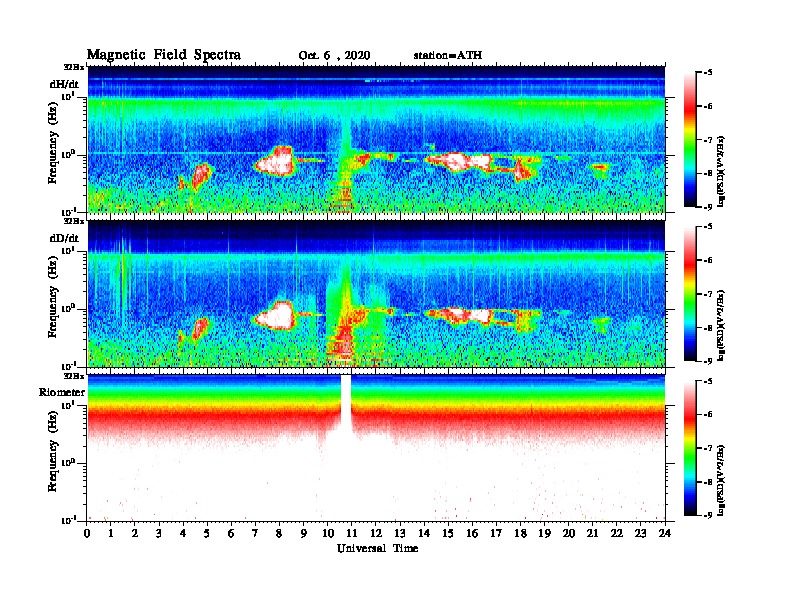The image size is (792, 612).
Task: Click the date "Oct. 6 , 2020"
Action: (334, 55)
